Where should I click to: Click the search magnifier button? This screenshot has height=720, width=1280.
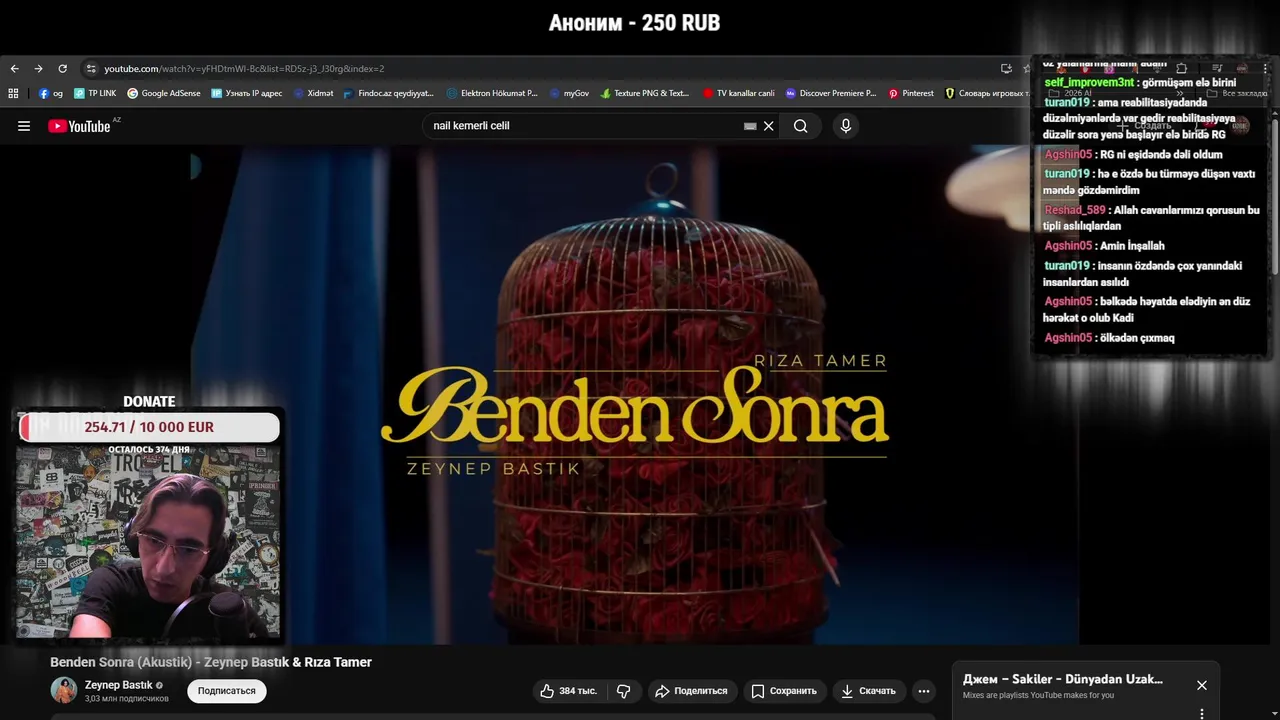click(800, 126)
